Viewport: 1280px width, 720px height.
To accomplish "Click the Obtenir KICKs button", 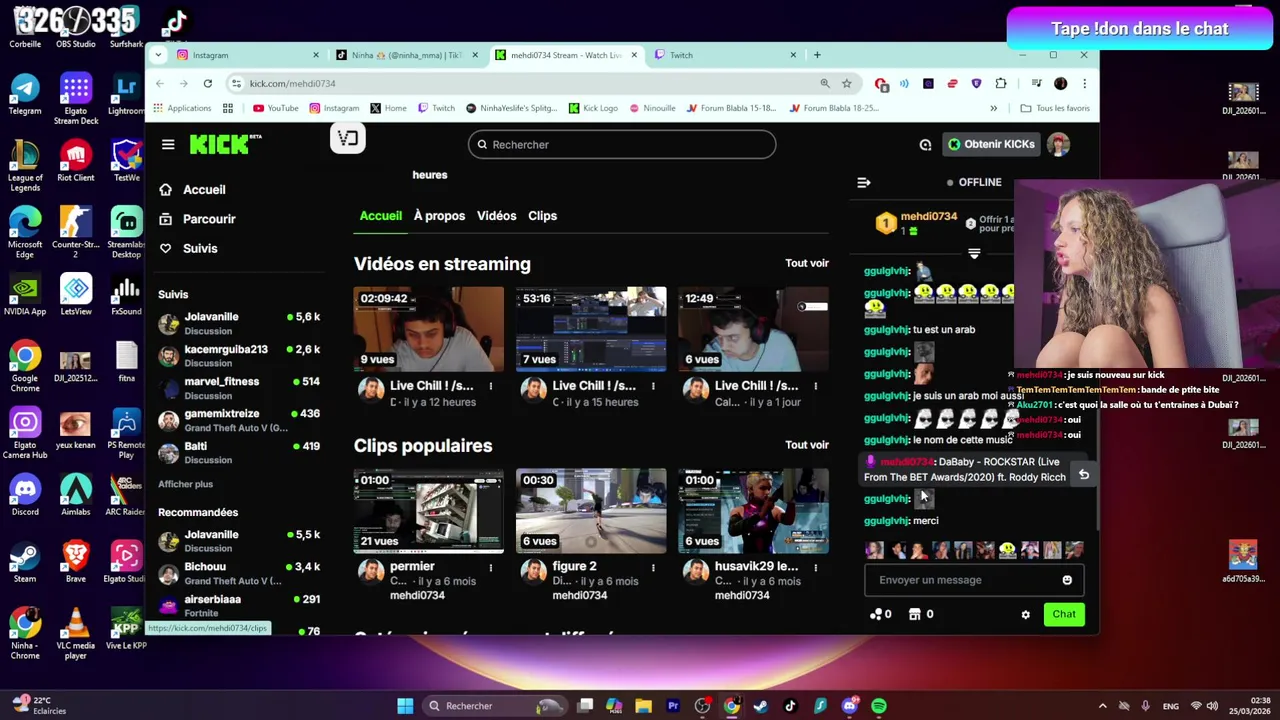I will 991,145.
